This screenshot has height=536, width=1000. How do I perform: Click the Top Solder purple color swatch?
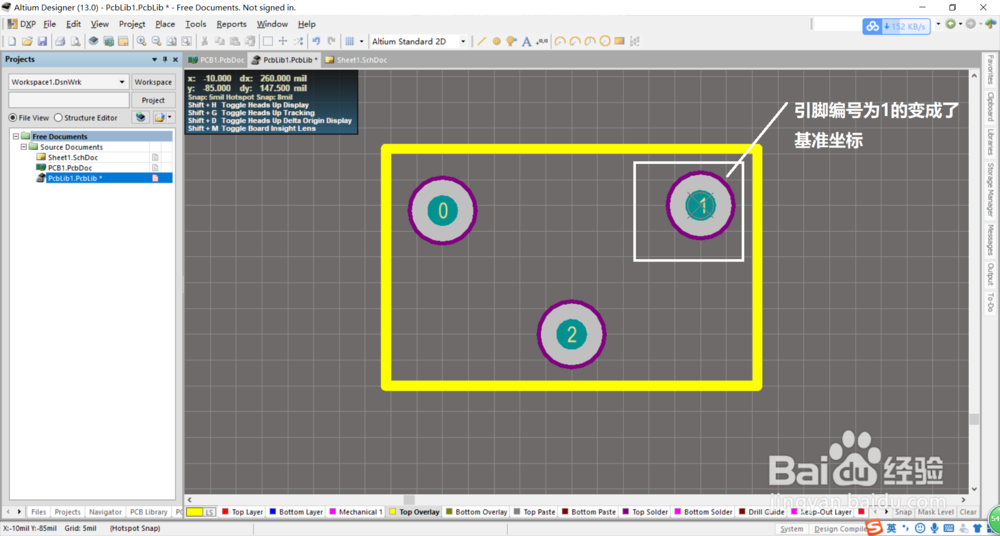click(x=626, y=512)
